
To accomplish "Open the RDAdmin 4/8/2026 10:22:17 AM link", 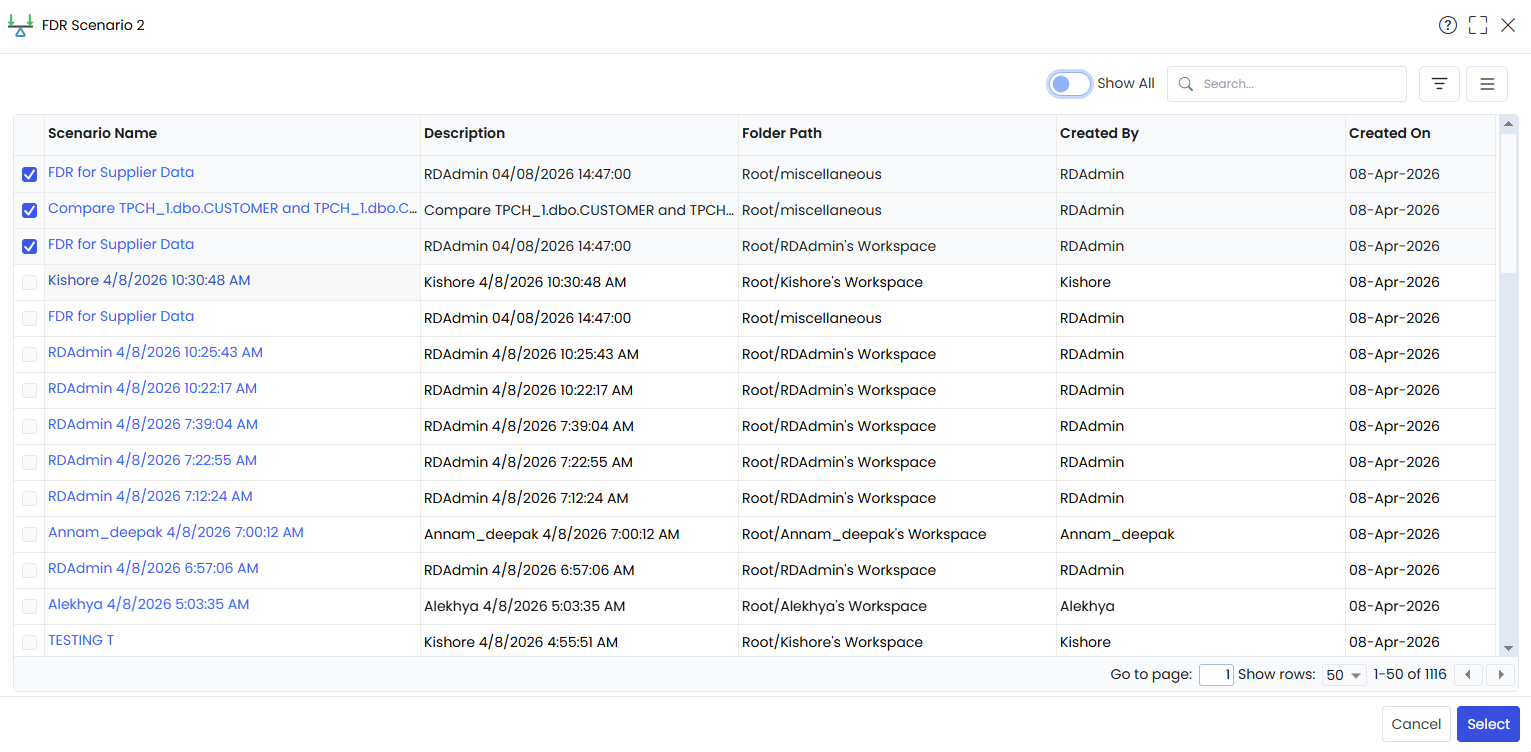I will [x=152, y=388].
